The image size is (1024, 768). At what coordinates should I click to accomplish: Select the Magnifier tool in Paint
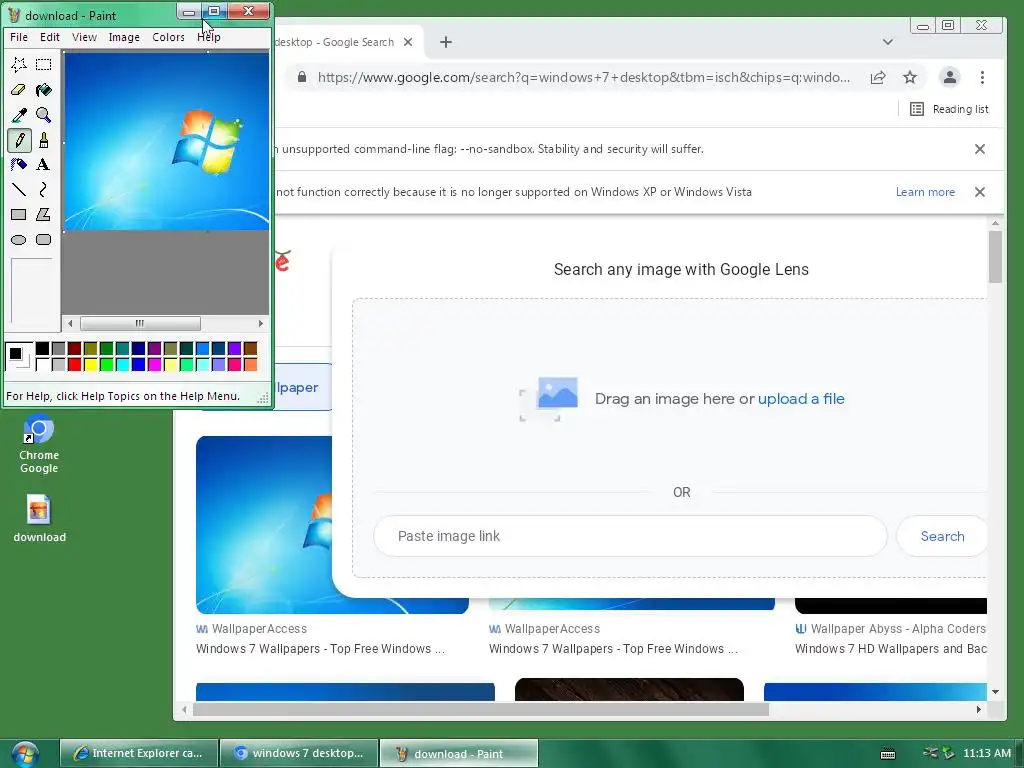click(44, 115)
